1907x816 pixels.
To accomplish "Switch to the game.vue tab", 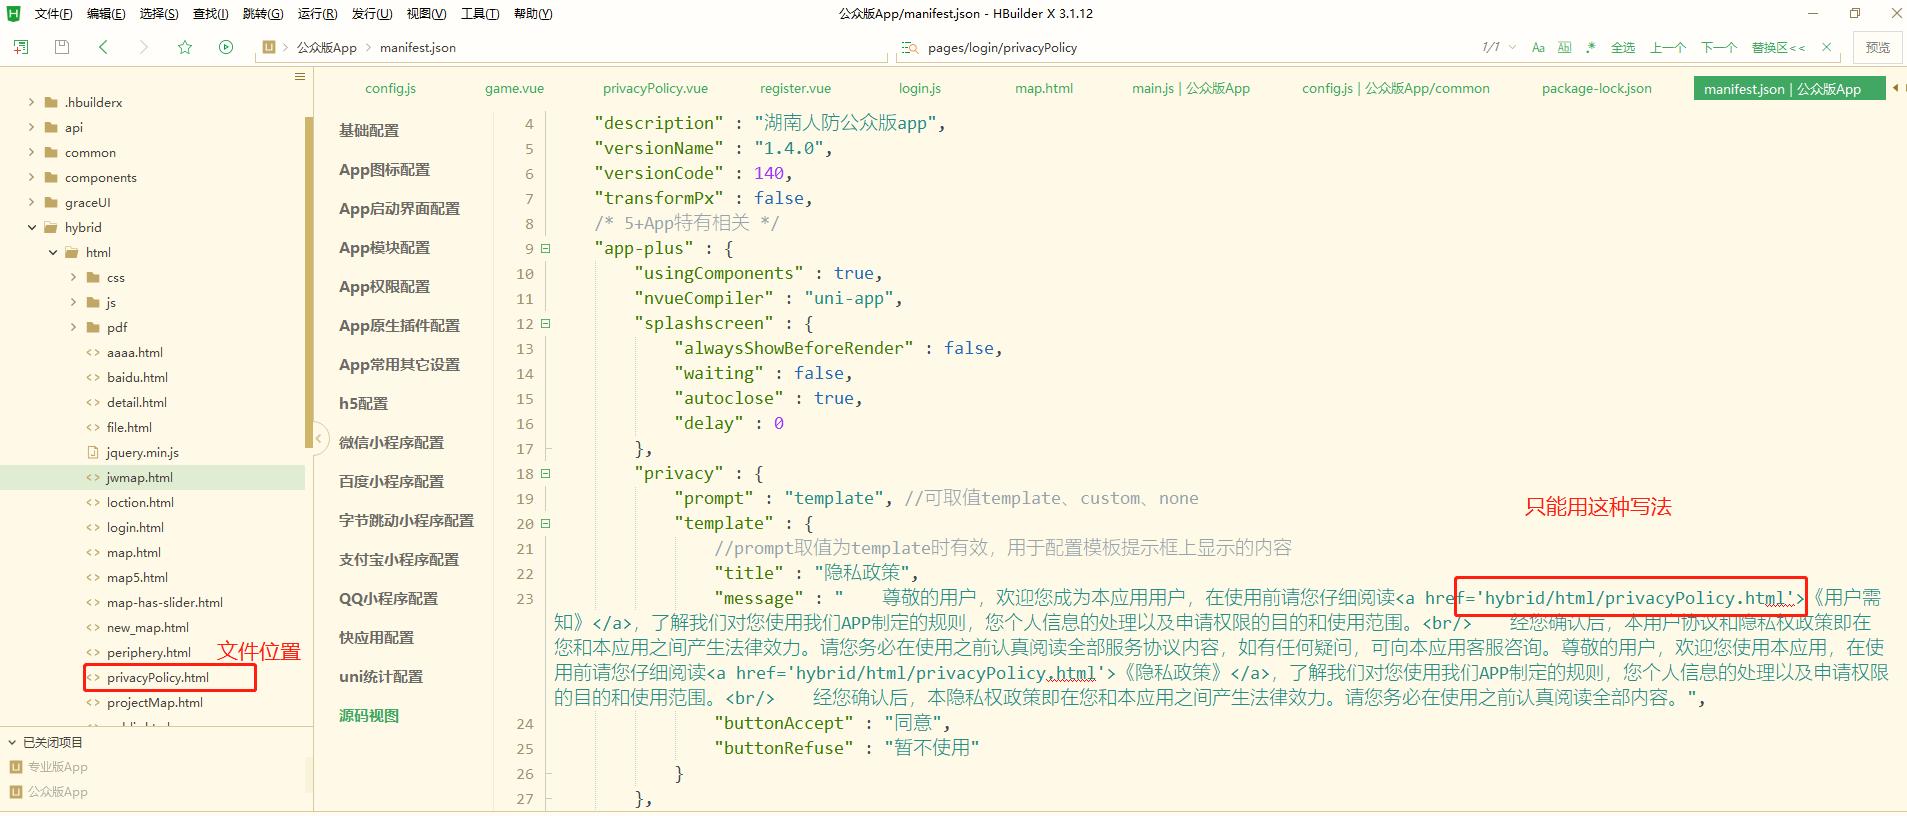I will coord(514,88).
